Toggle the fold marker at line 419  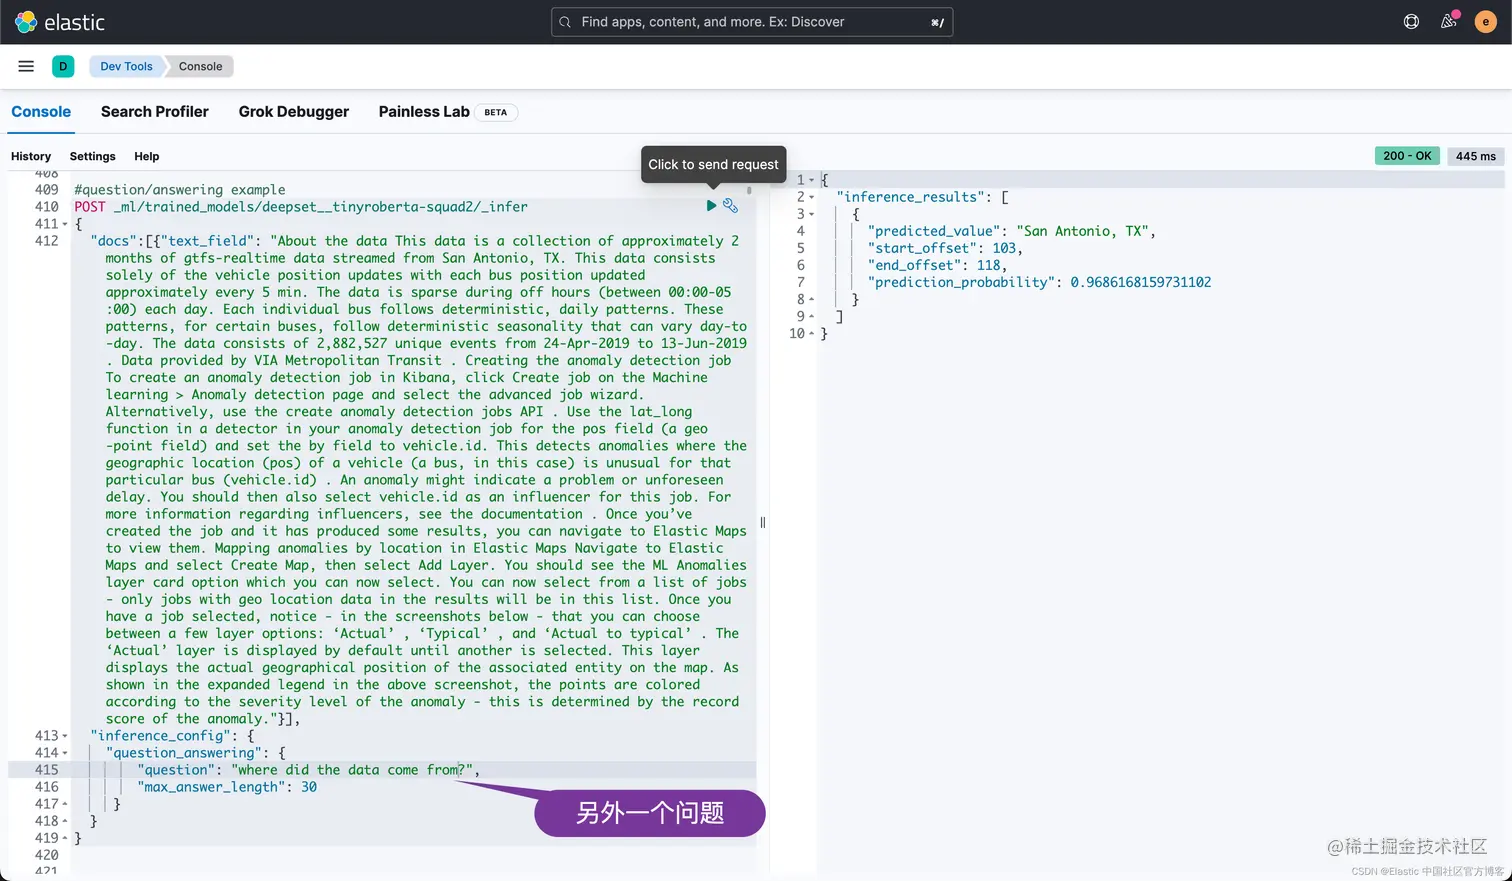(x=65, y=838)
